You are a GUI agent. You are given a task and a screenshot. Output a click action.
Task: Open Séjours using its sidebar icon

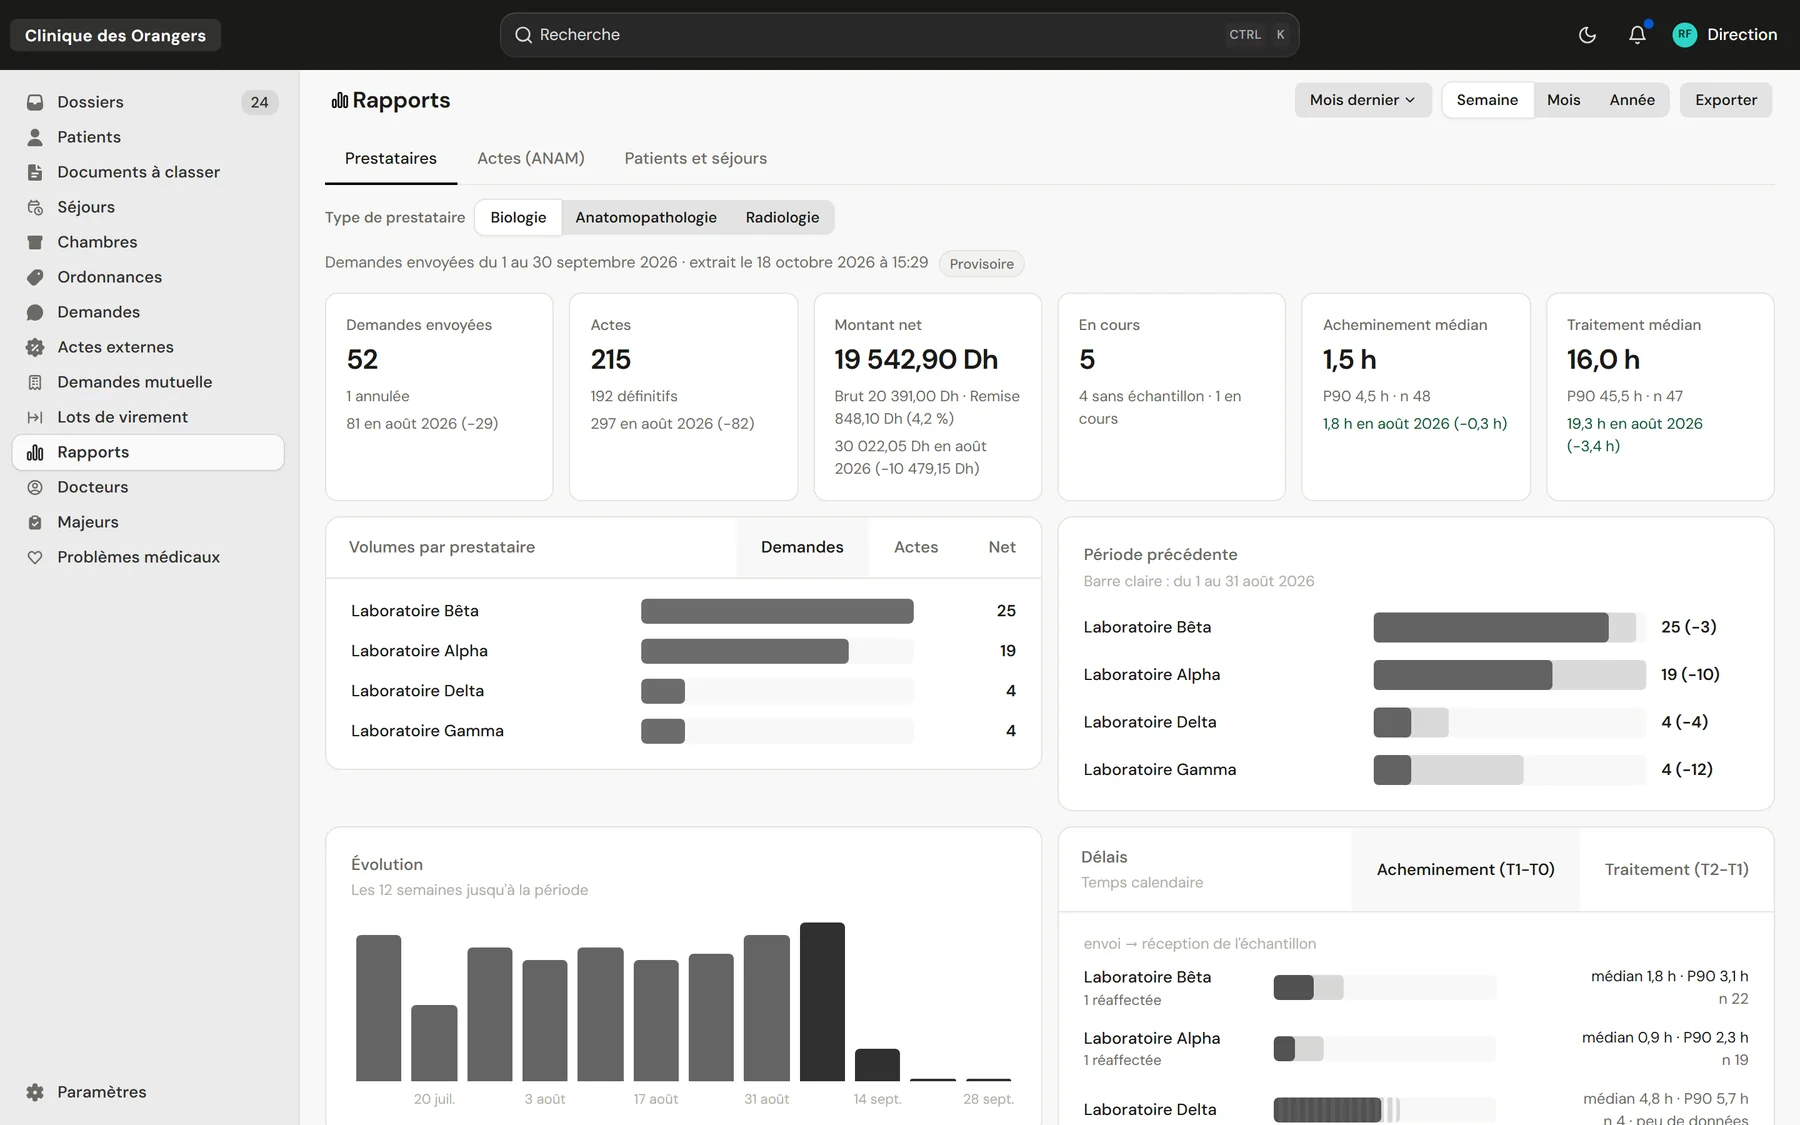pyautogui.click(x=35, y=207)
